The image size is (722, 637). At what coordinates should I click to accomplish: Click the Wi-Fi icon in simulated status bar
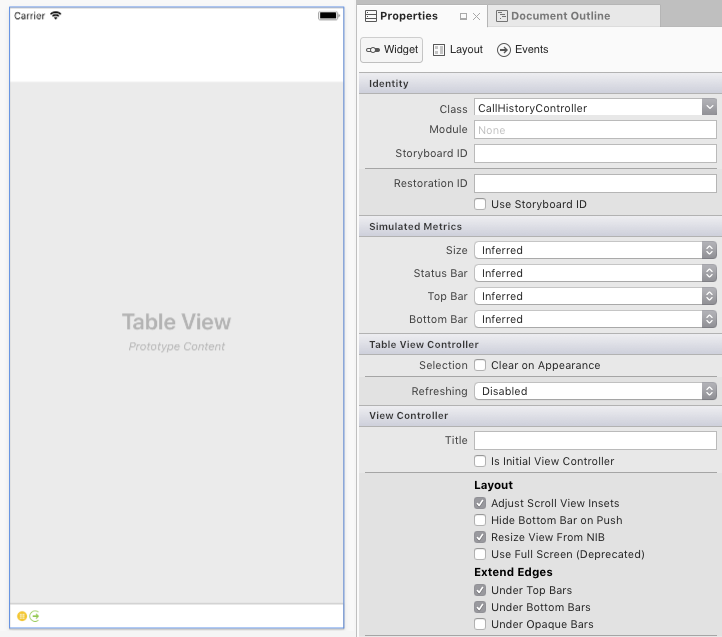pyautogui.click(x=56, y=16)
